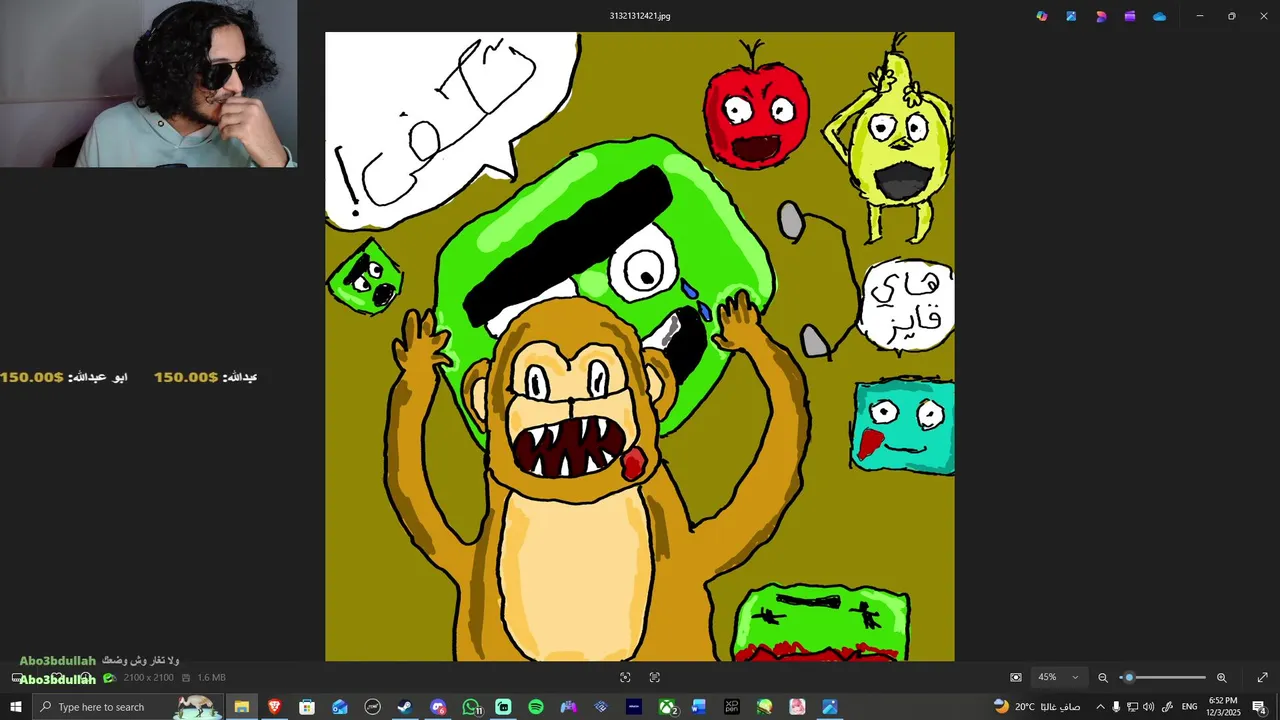Open Microsoft Word from the taskbar
The height and width of the screenshot is (720, 1280).
(x=699, y=707)
